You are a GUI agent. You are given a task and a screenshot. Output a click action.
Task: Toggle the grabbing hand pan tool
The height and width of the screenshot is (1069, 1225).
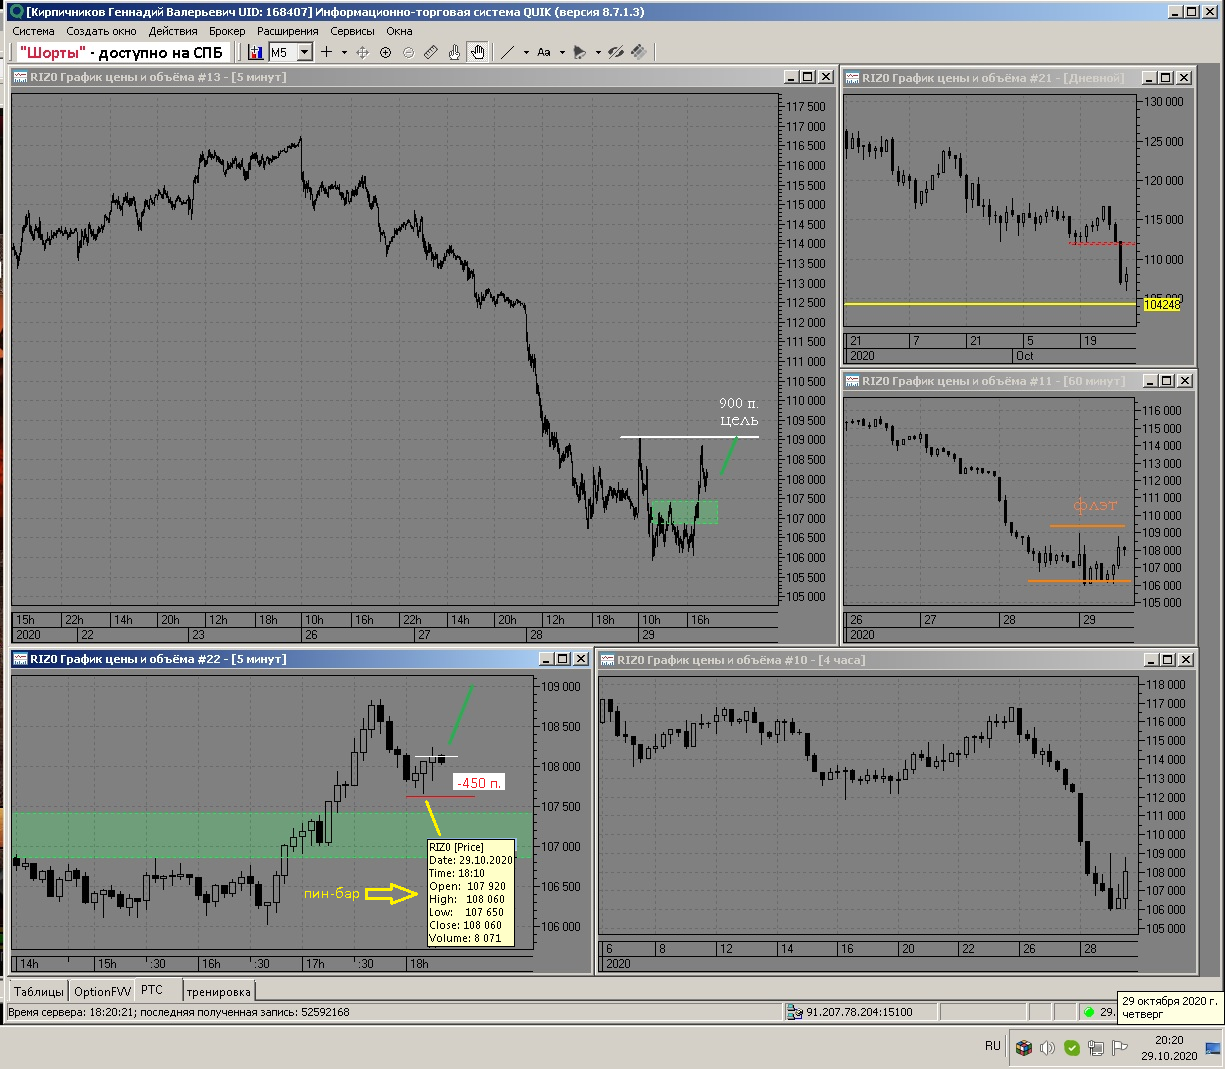[x=478, y=52]
